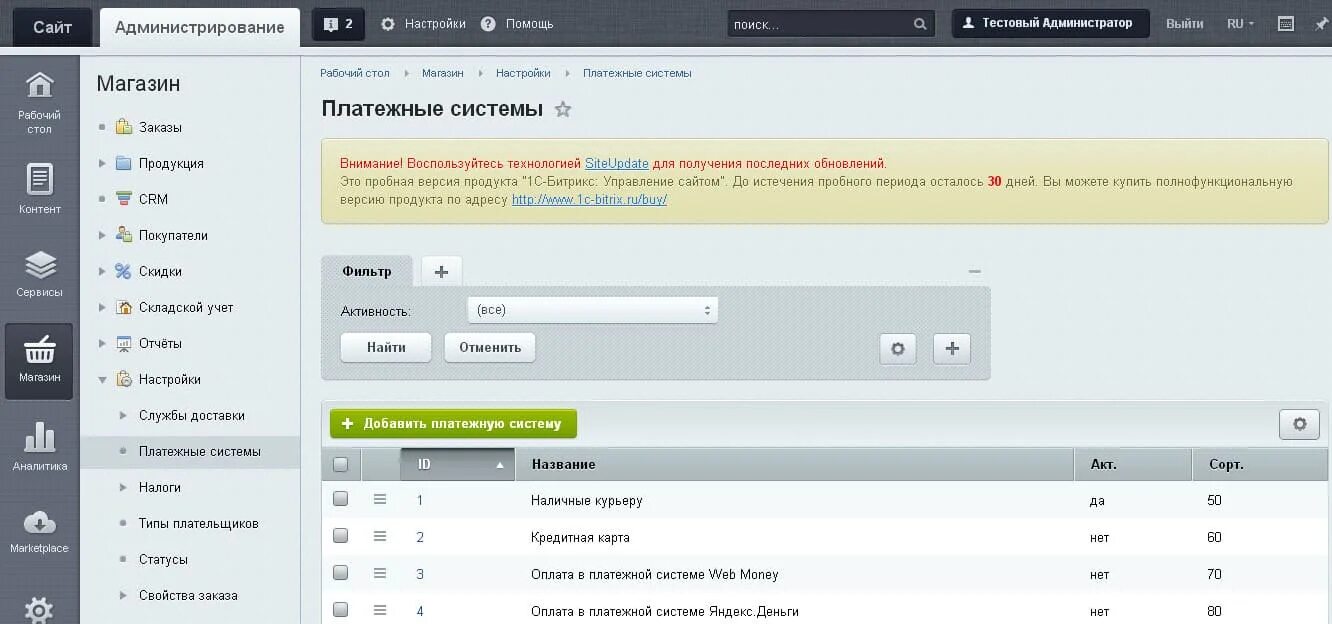Collapse the Настройки tree node

point(102,379)
